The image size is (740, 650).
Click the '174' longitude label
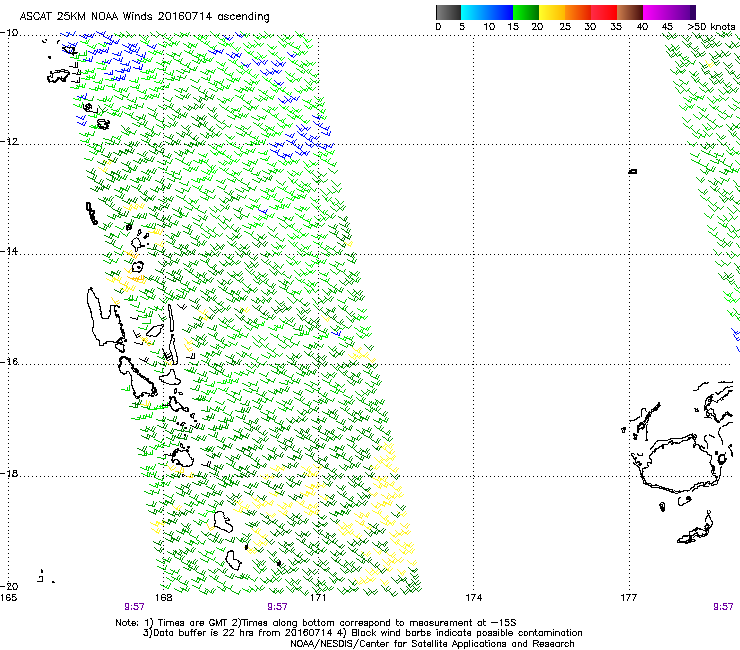(x=473, y=598)
